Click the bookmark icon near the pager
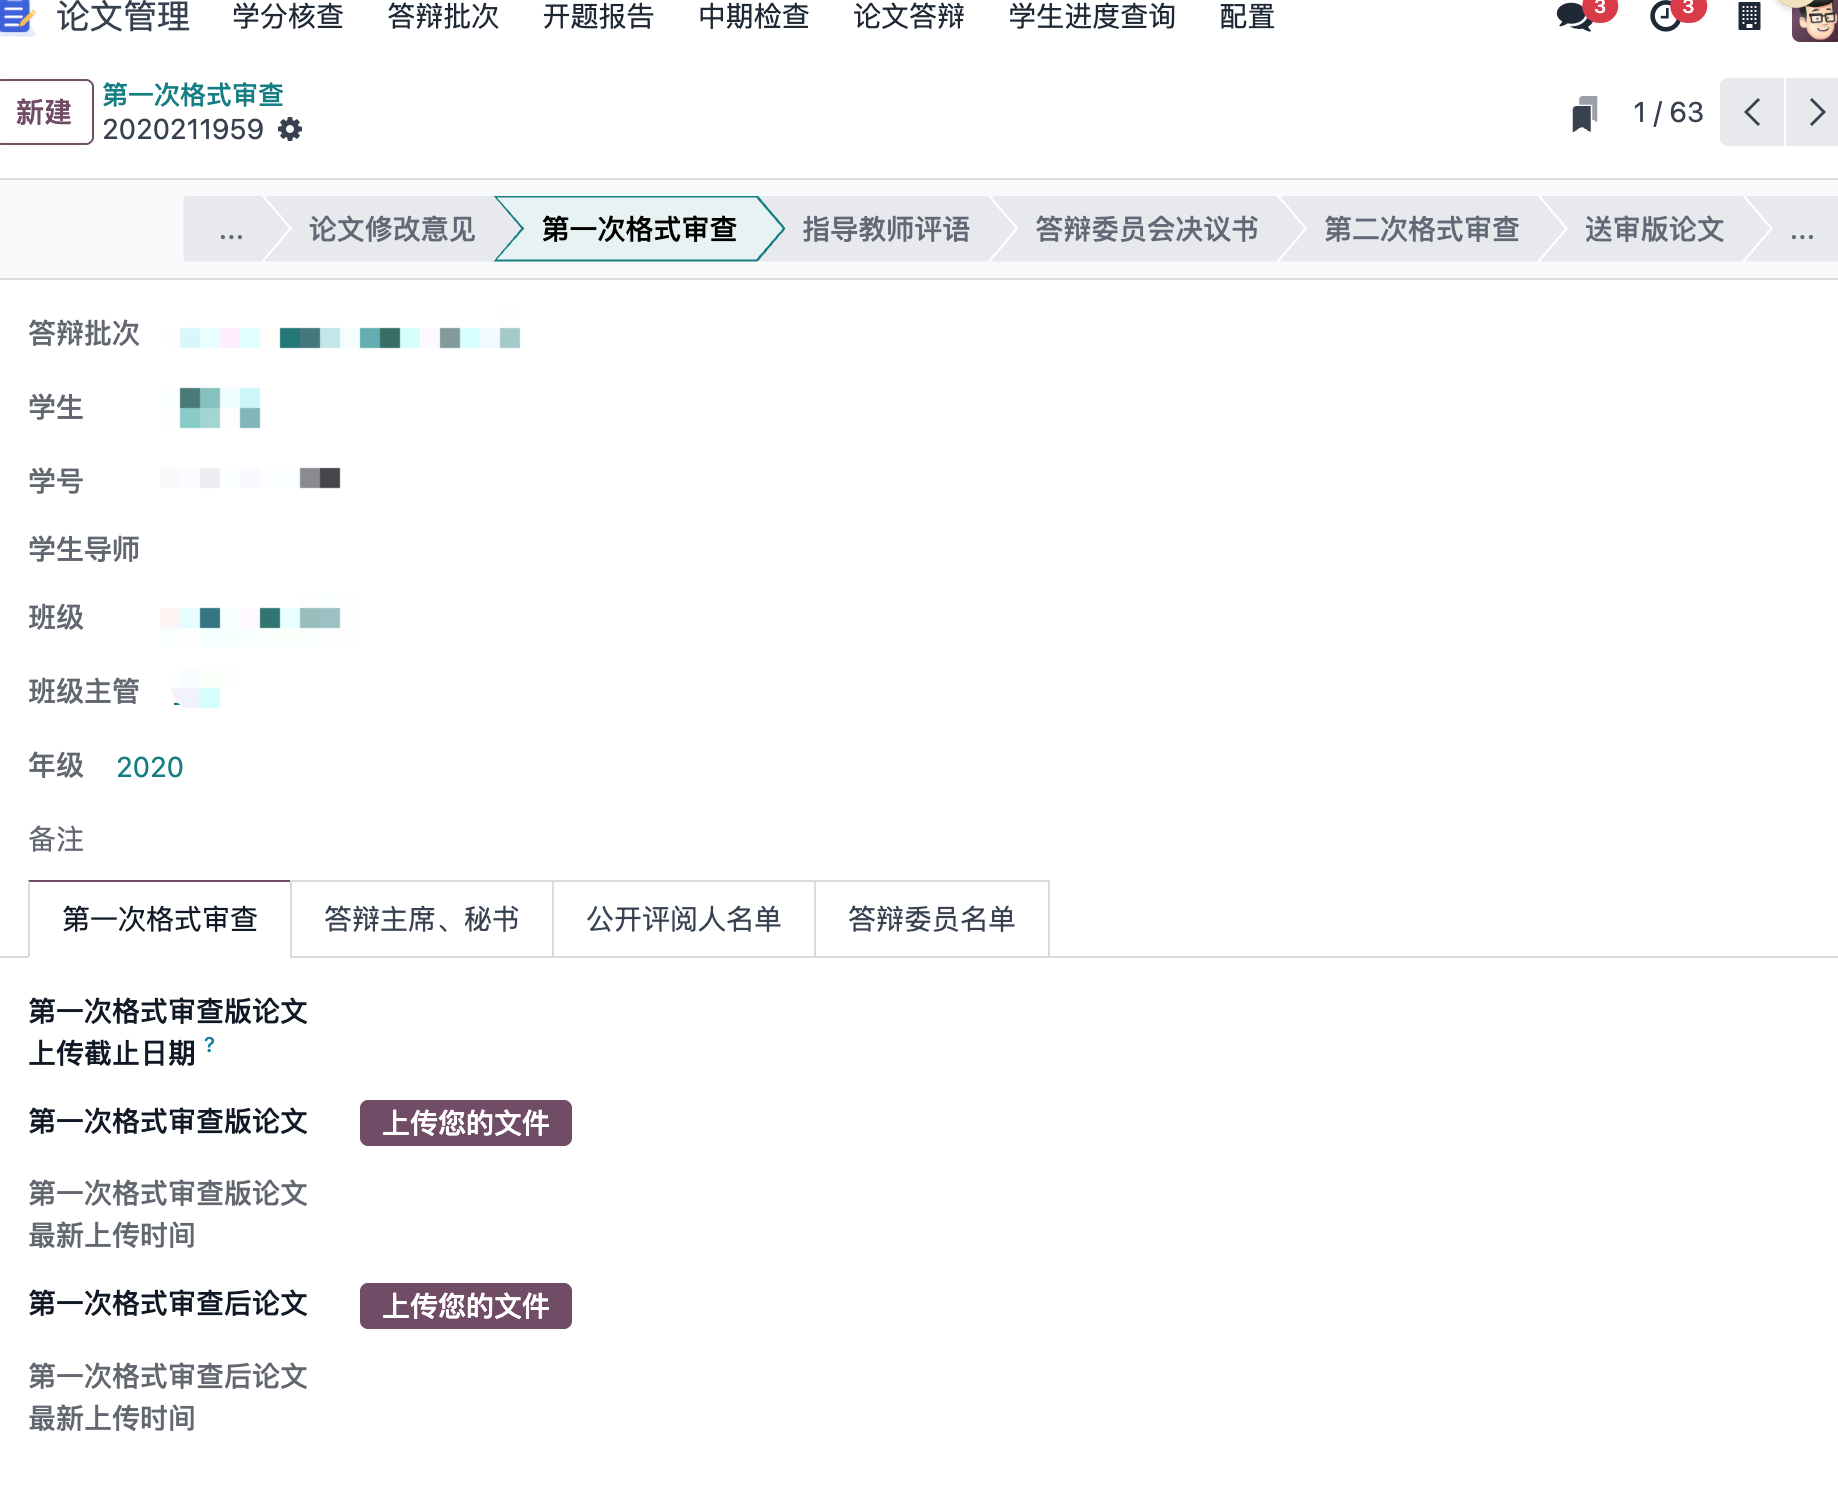This screenshot has width=1838, height=1504. [x=1584, y=114]
